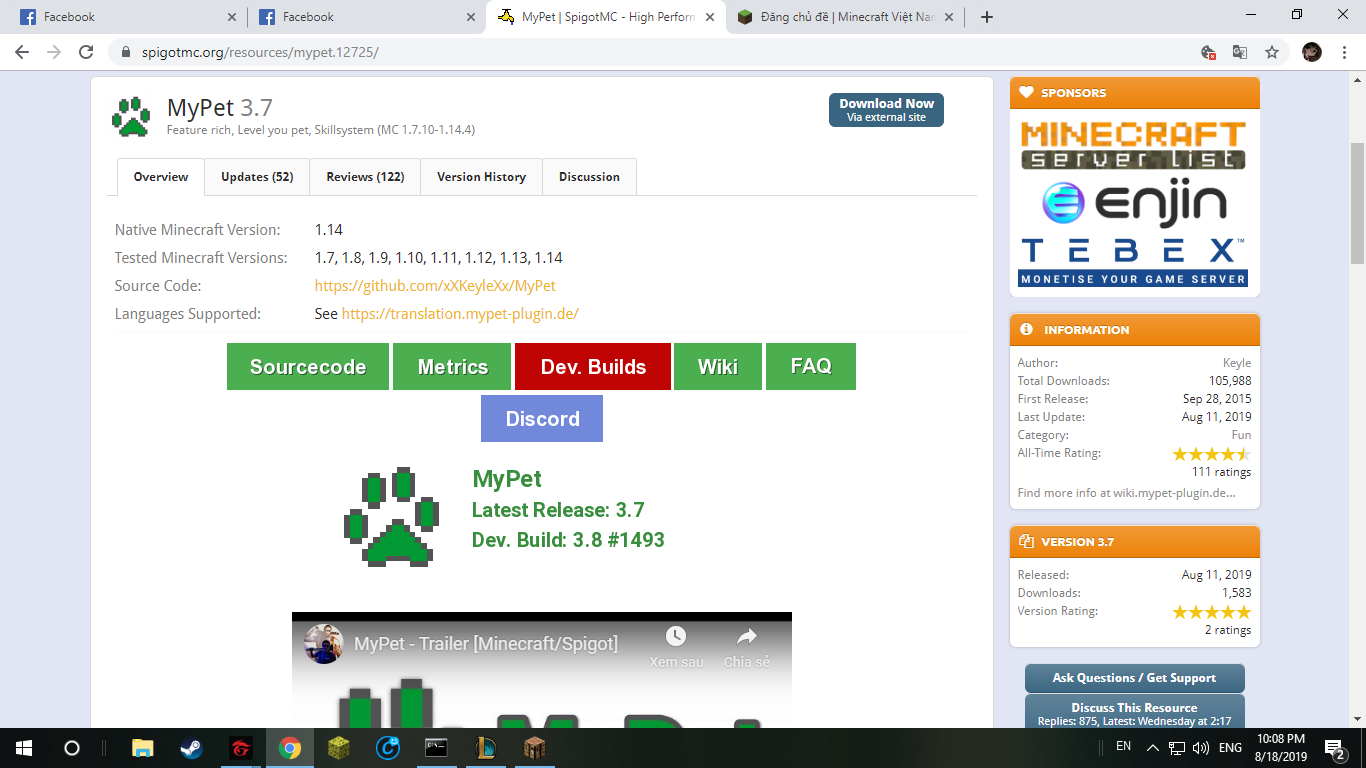Click the green Metrics button
The height and width of the screenshot is (768, 1366).
click(453, 367)
